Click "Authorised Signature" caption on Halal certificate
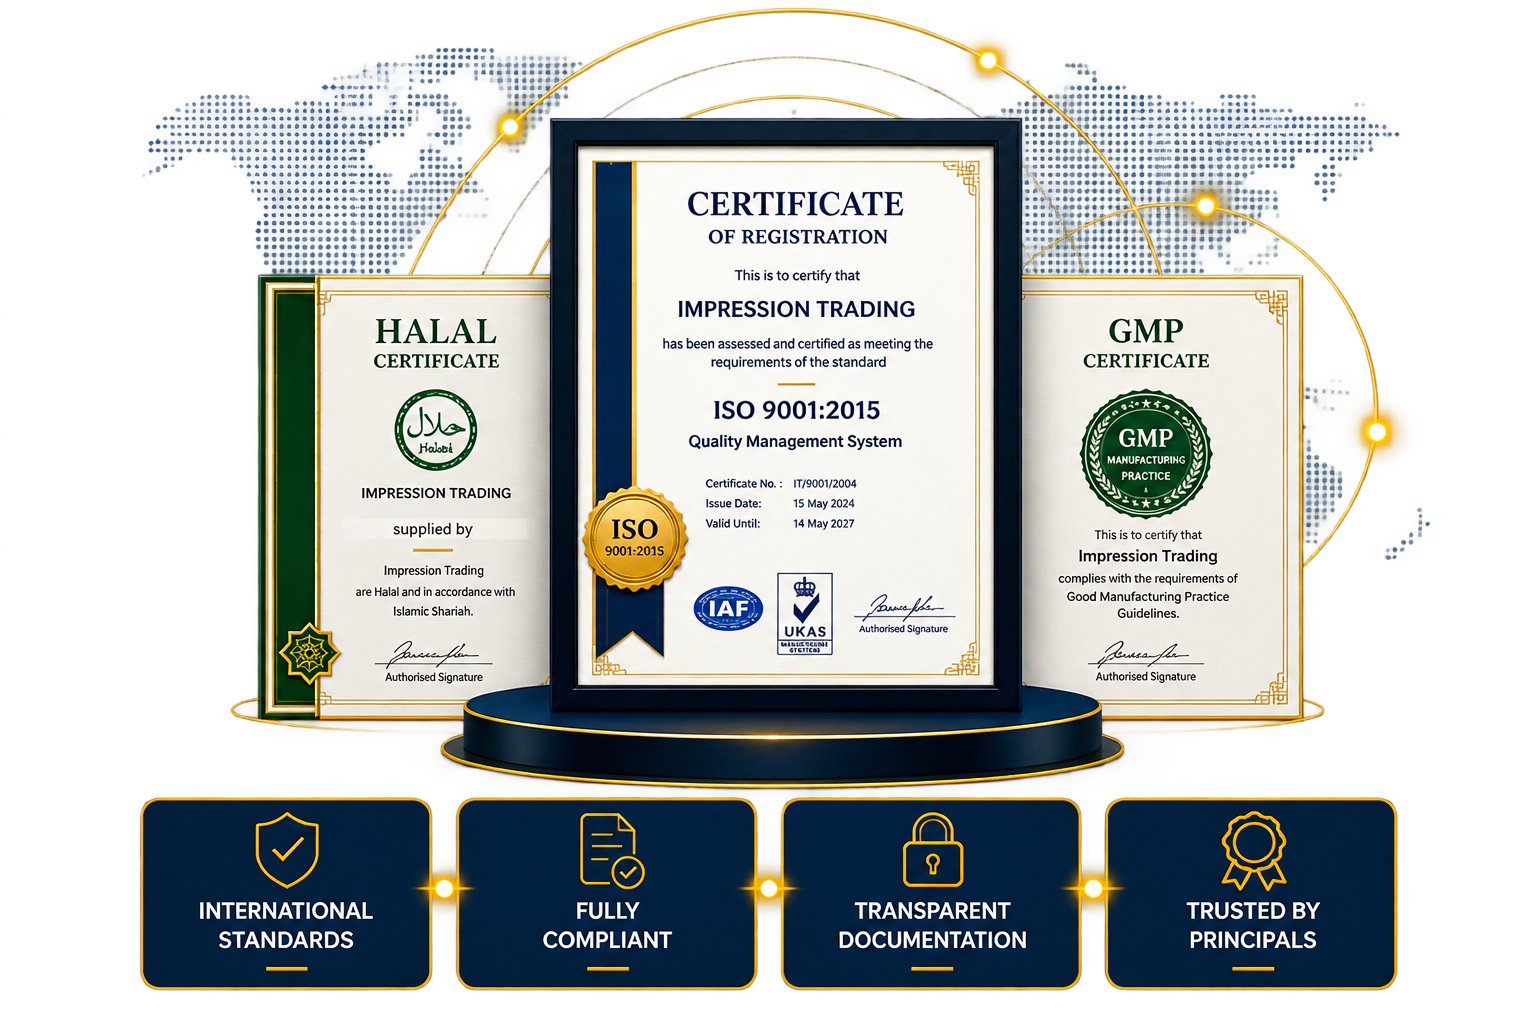Viewport: 1536px width, 1024px height. (x=434, y=677)
